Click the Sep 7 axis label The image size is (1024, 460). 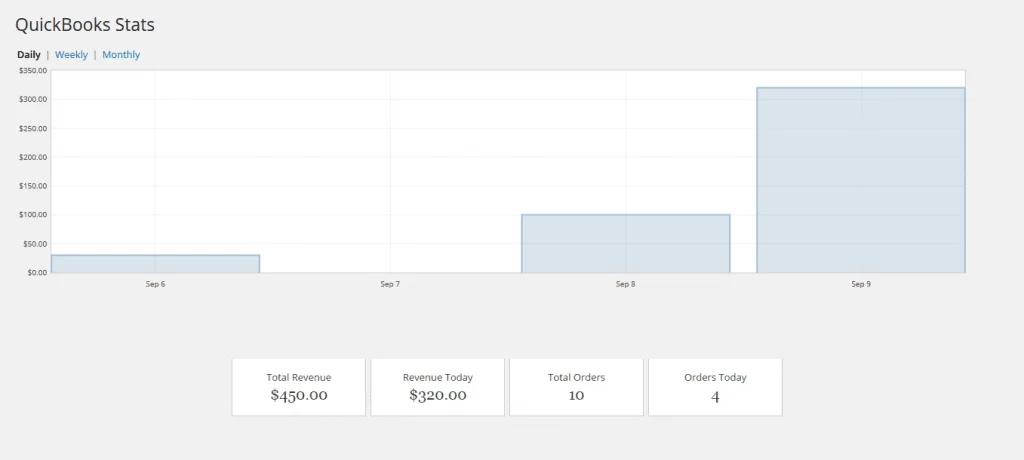point(390,284)
